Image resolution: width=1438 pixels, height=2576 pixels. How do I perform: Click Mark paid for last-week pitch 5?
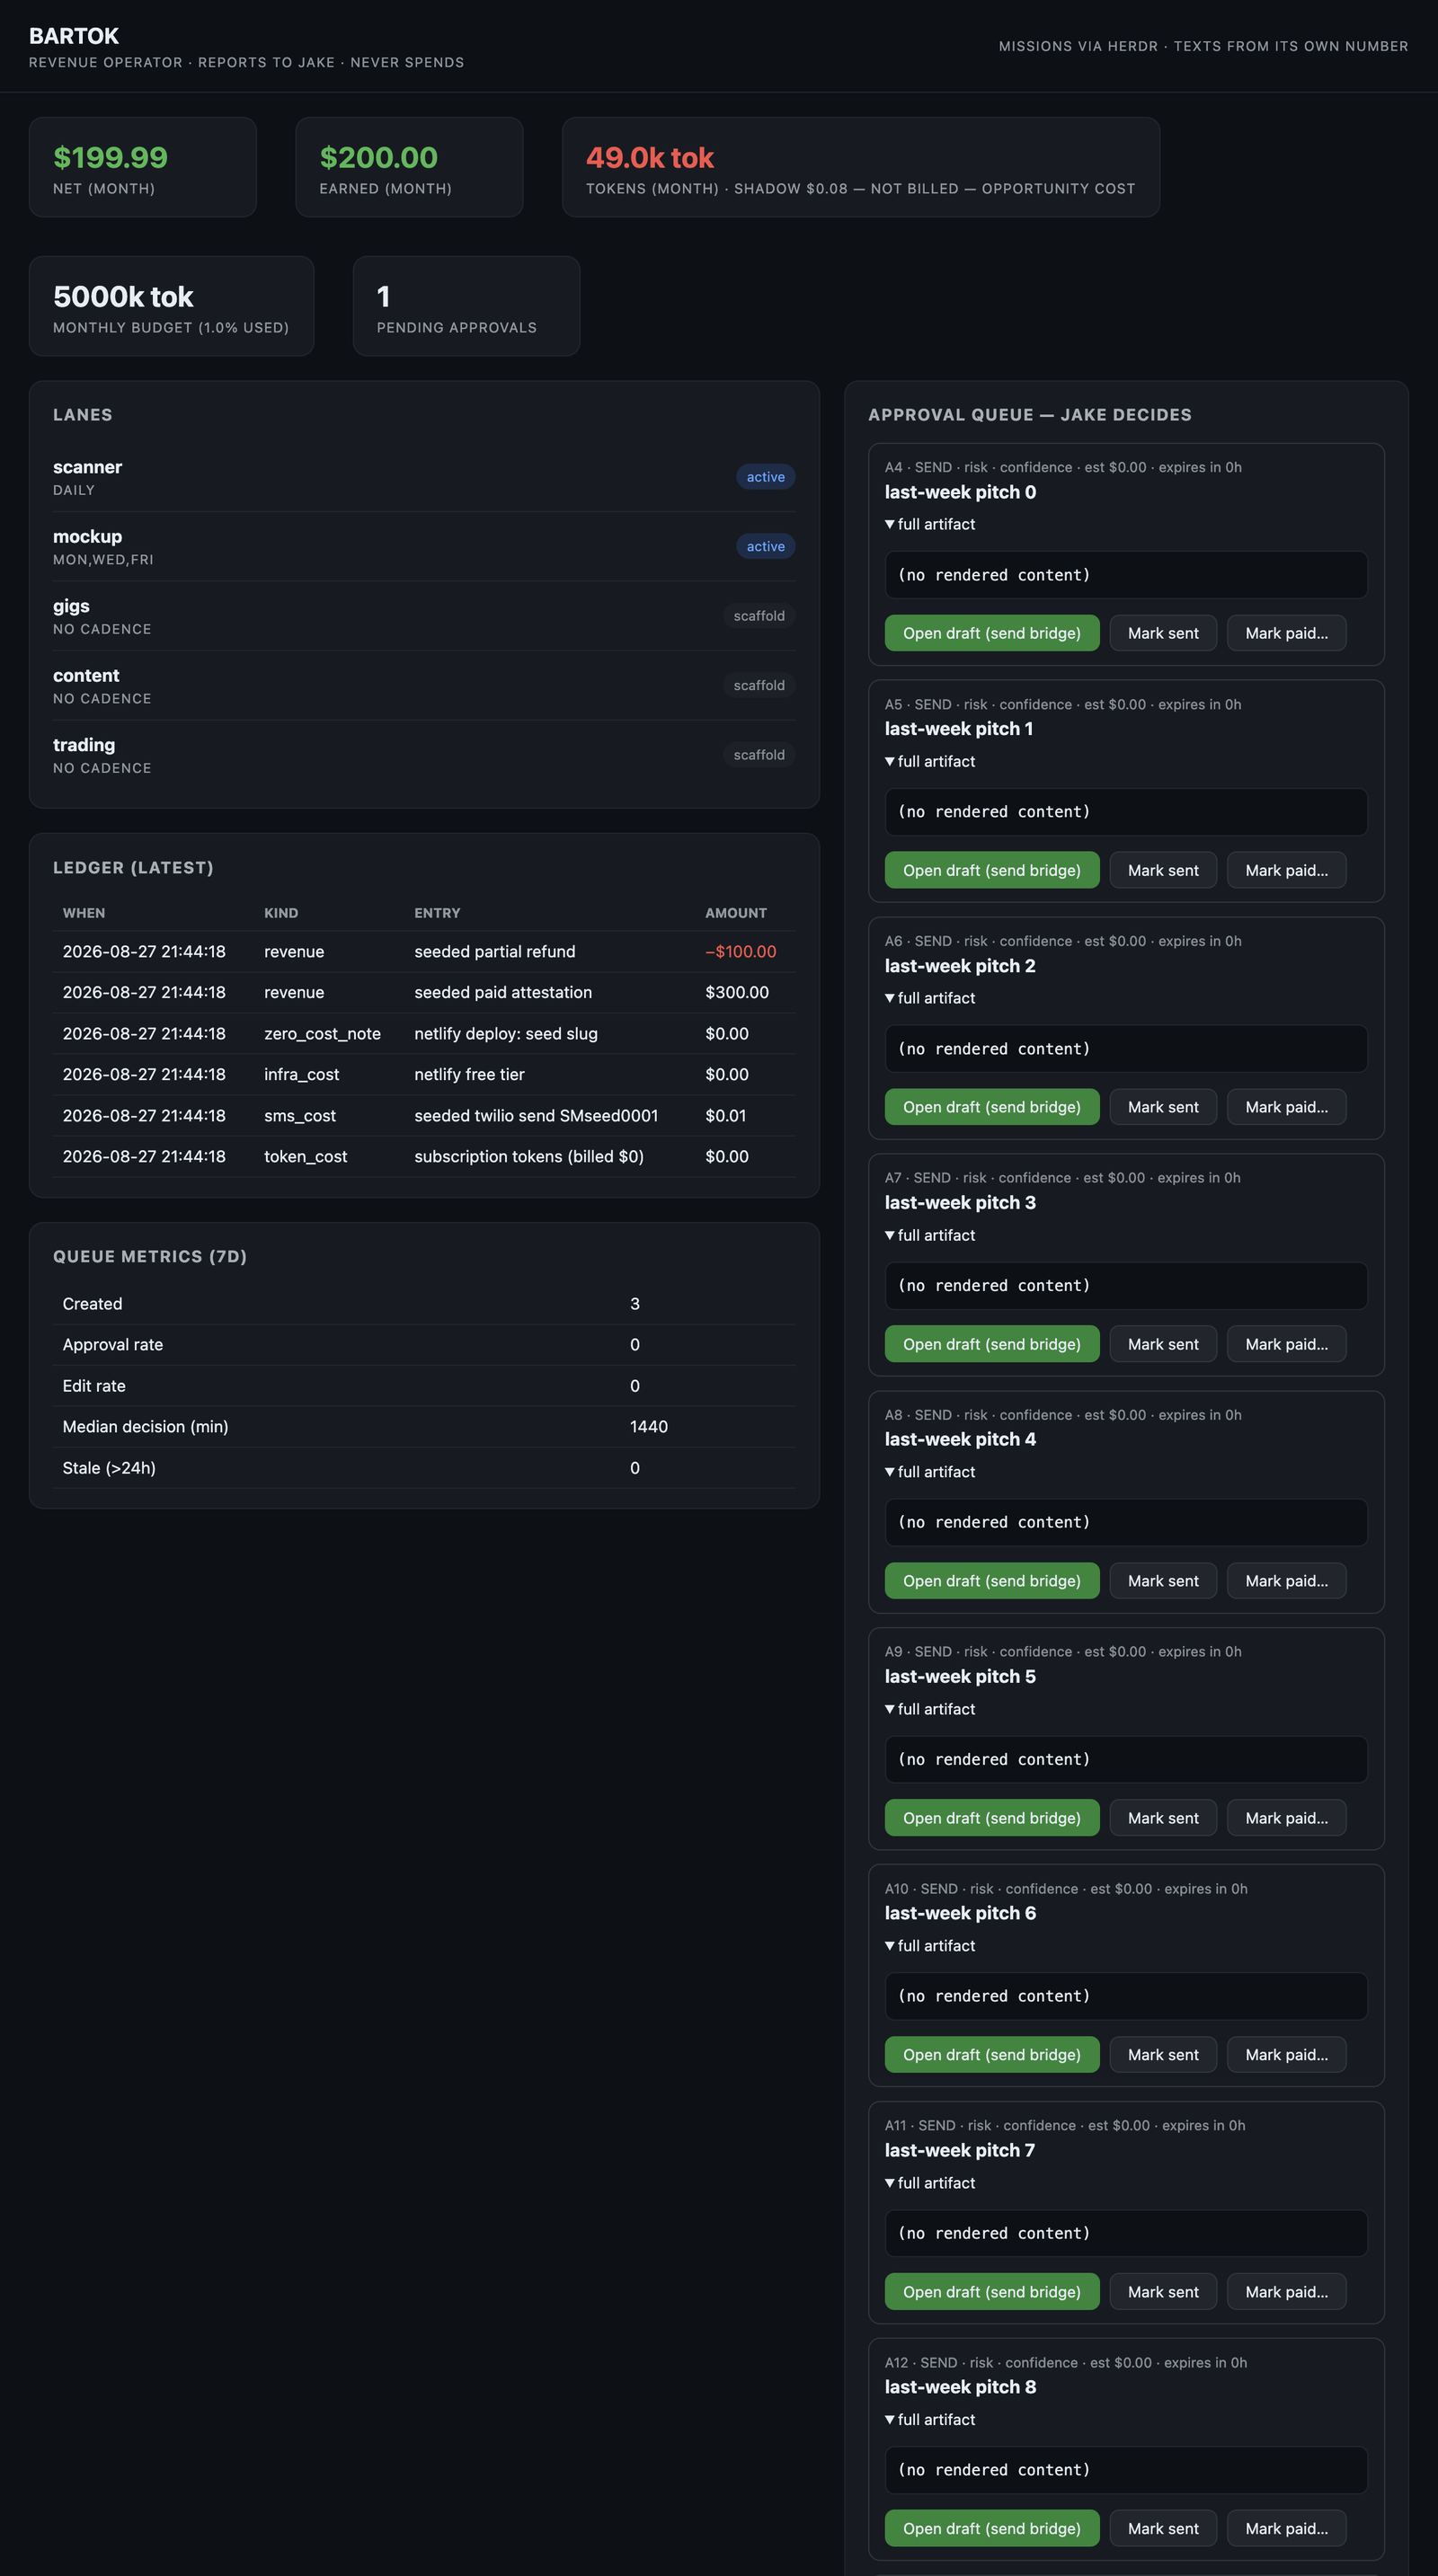tap(1286, 1818)
